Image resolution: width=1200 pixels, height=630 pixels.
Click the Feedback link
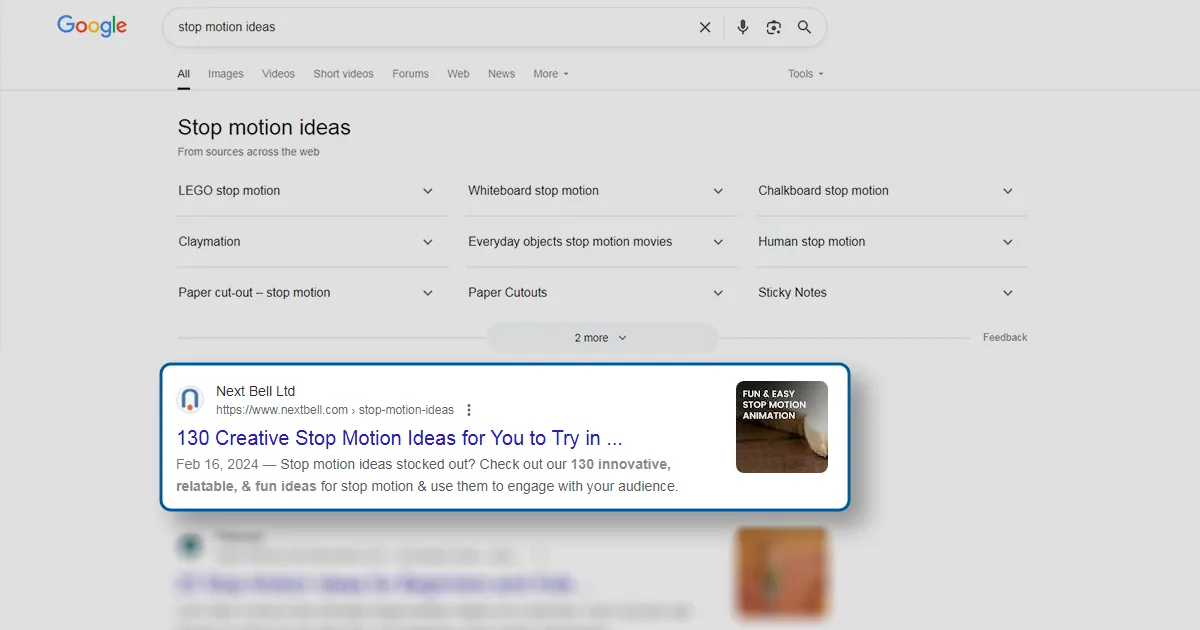click(1005, 338)
